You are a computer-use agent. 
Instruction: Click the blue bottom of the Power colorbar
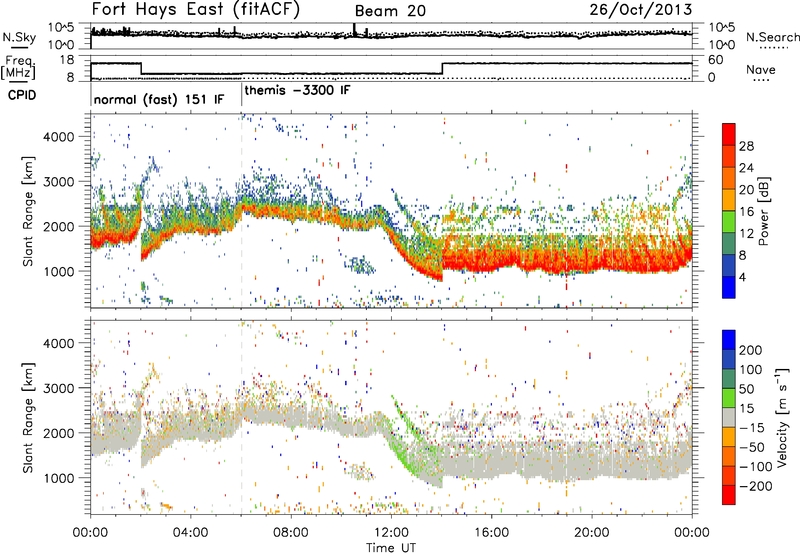click(729, 288)
